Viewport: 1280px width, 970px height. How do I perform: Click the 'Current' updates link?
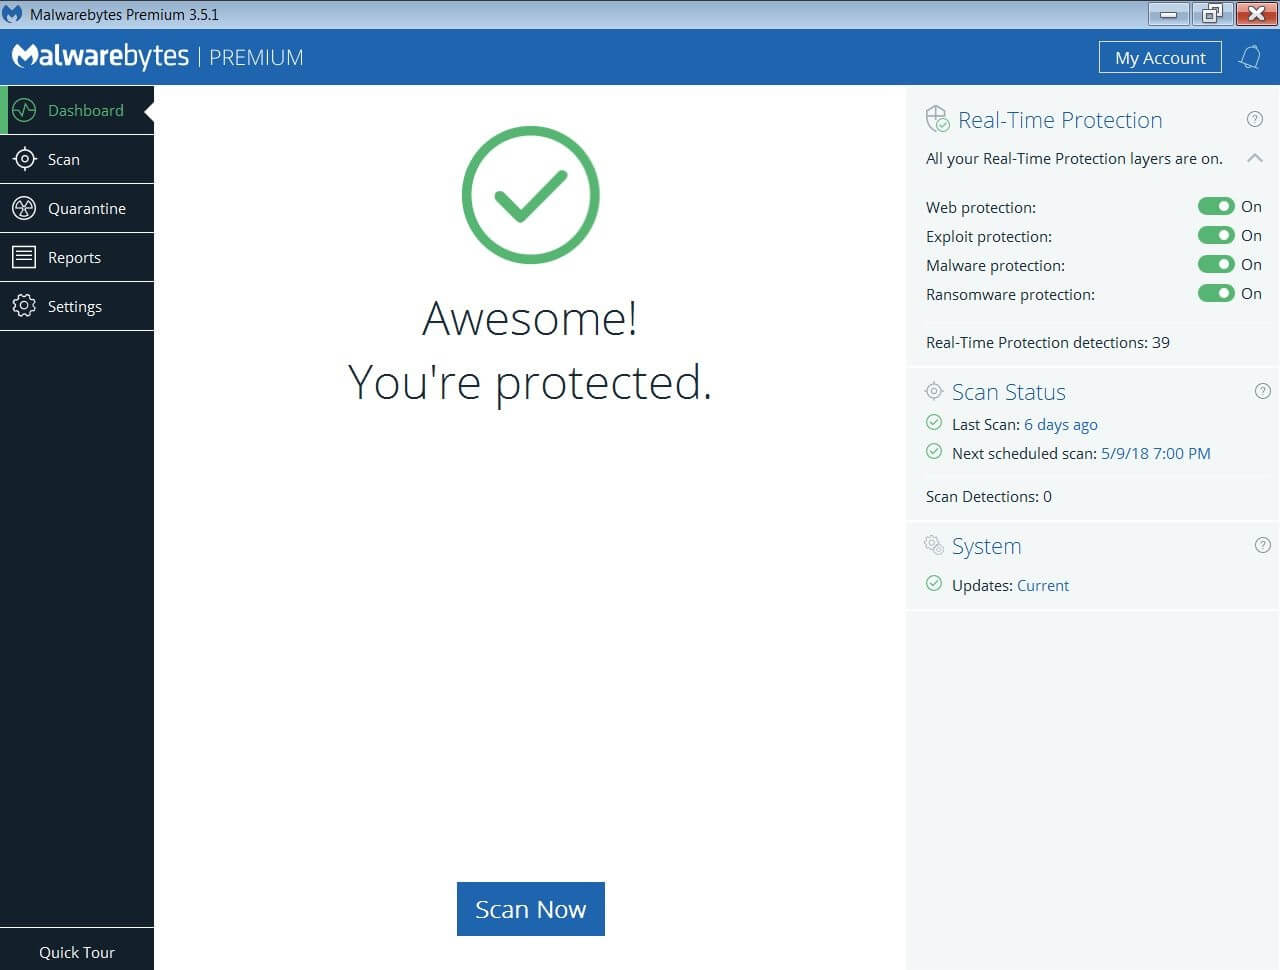pos(1043,585)
